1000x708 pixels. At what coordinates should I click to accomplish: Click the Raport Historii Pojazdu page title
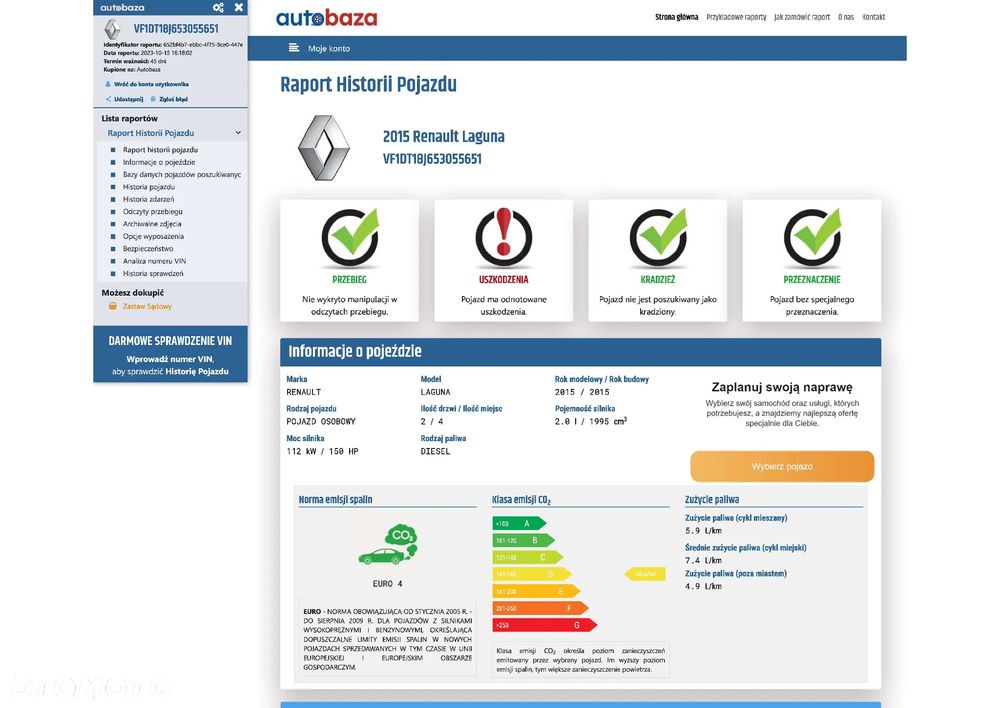pyautogui.click(x=369, y=84)
